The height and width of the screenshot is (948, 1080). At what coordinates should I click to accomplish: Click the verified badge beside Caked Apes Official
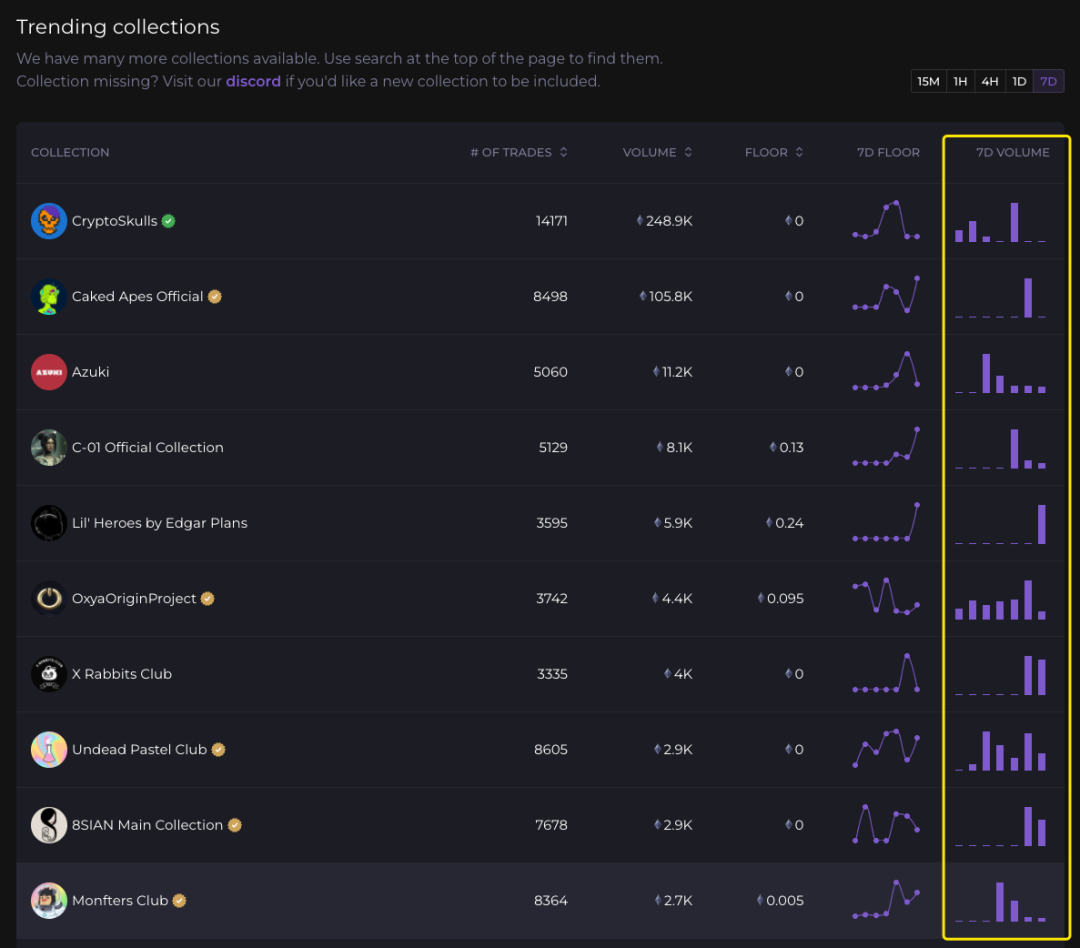pyautogui.click(x=215, y=297)
